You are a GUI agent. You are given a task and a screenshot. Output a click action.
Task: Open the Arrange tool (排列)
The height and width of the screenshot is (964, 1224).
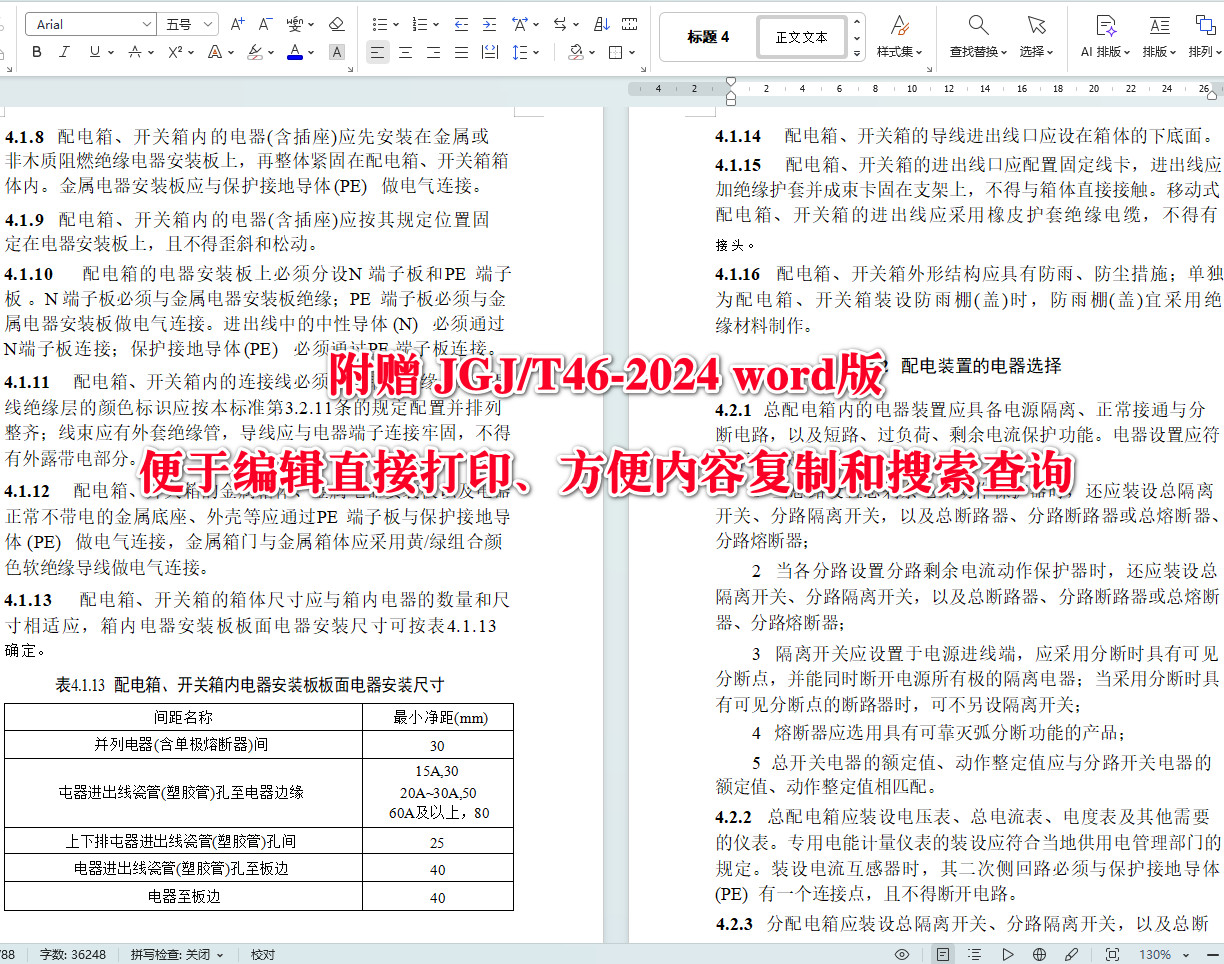(1202, 35)
